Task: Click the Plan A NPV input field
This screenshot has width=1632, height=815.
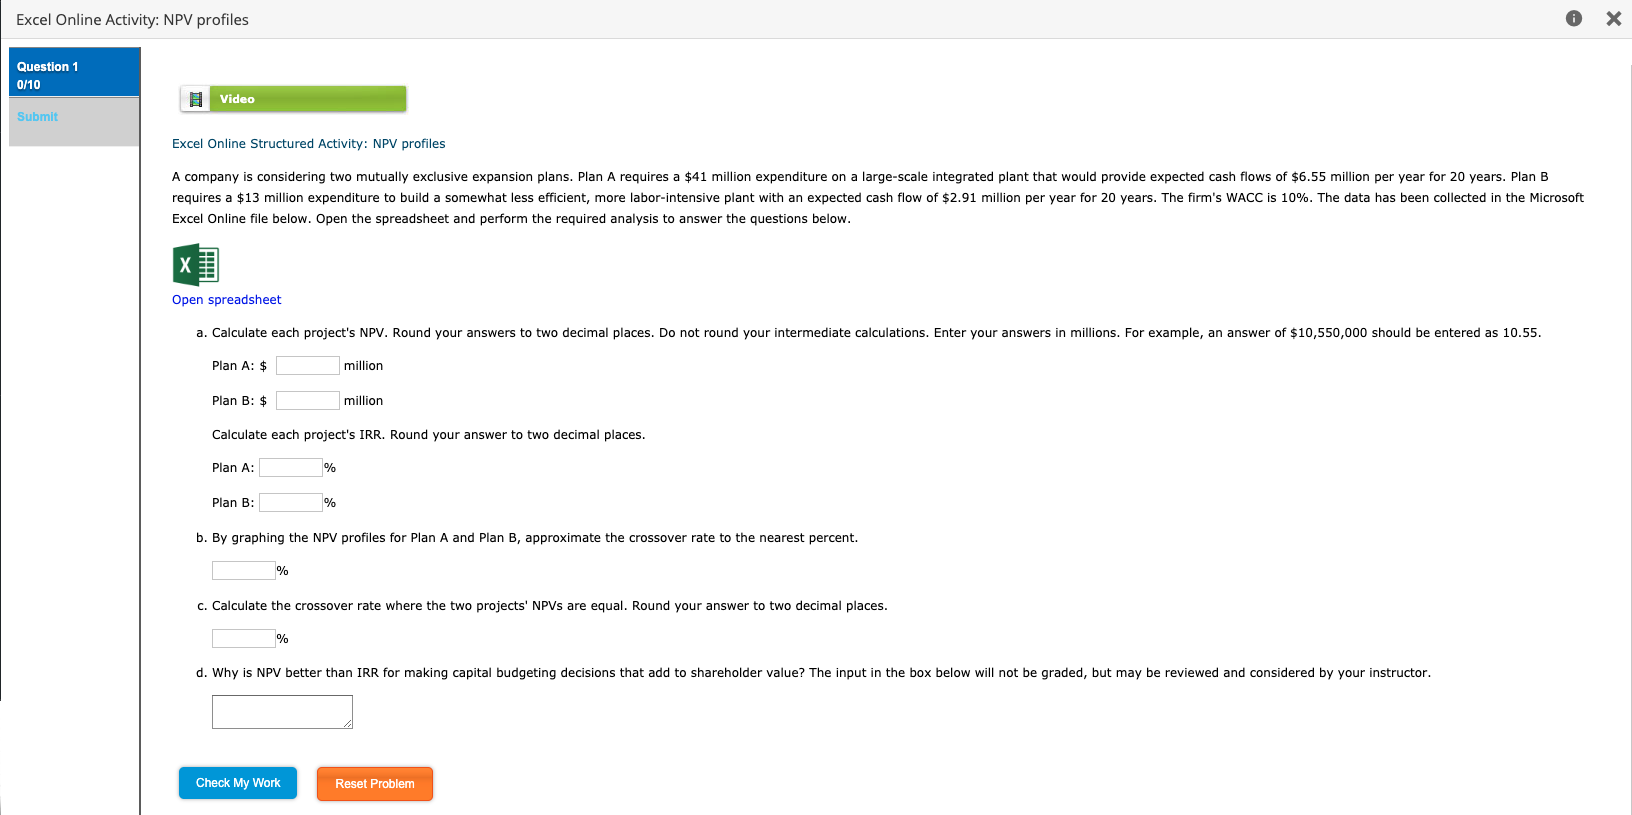Action: [307, 365]
